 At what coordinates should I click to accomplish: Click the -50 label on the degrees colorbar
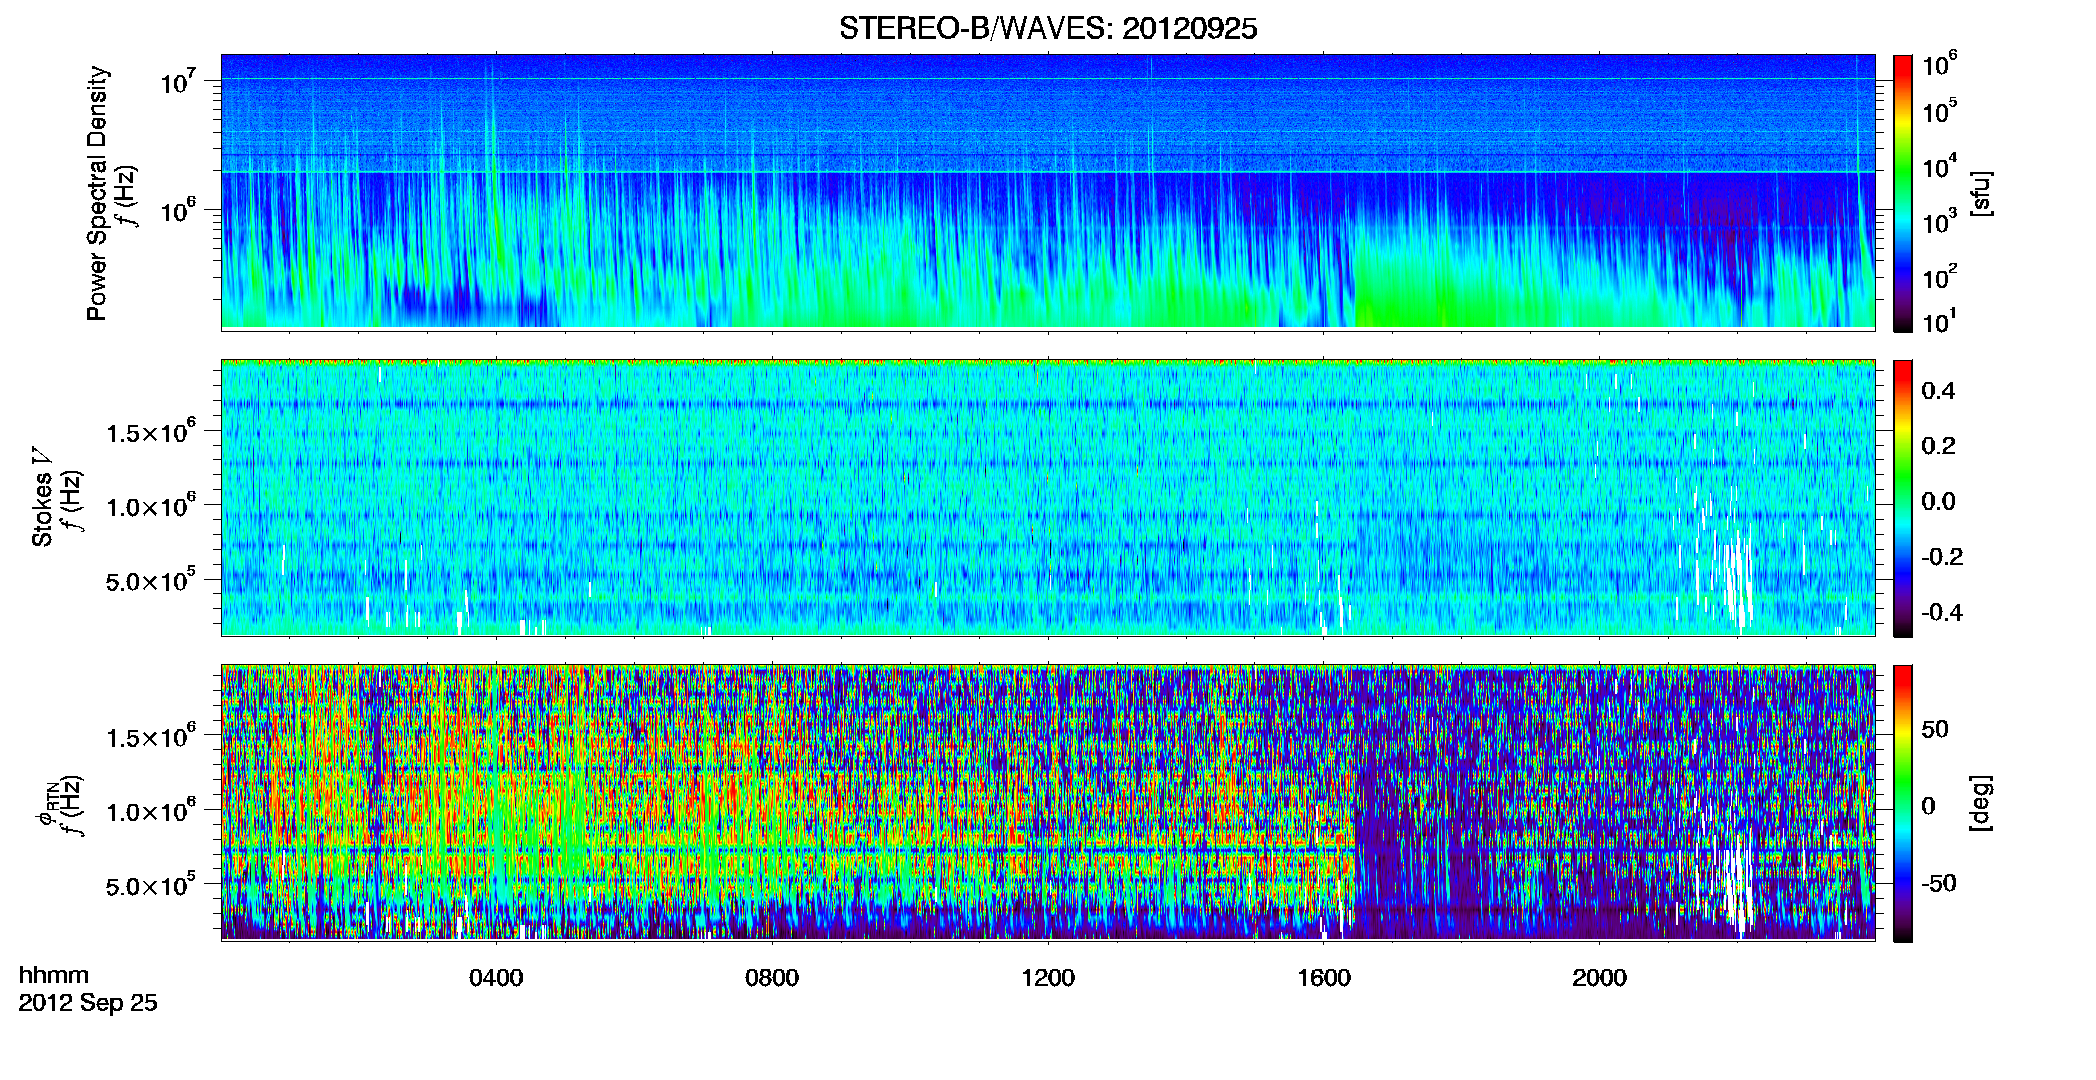coord(1939,883)
